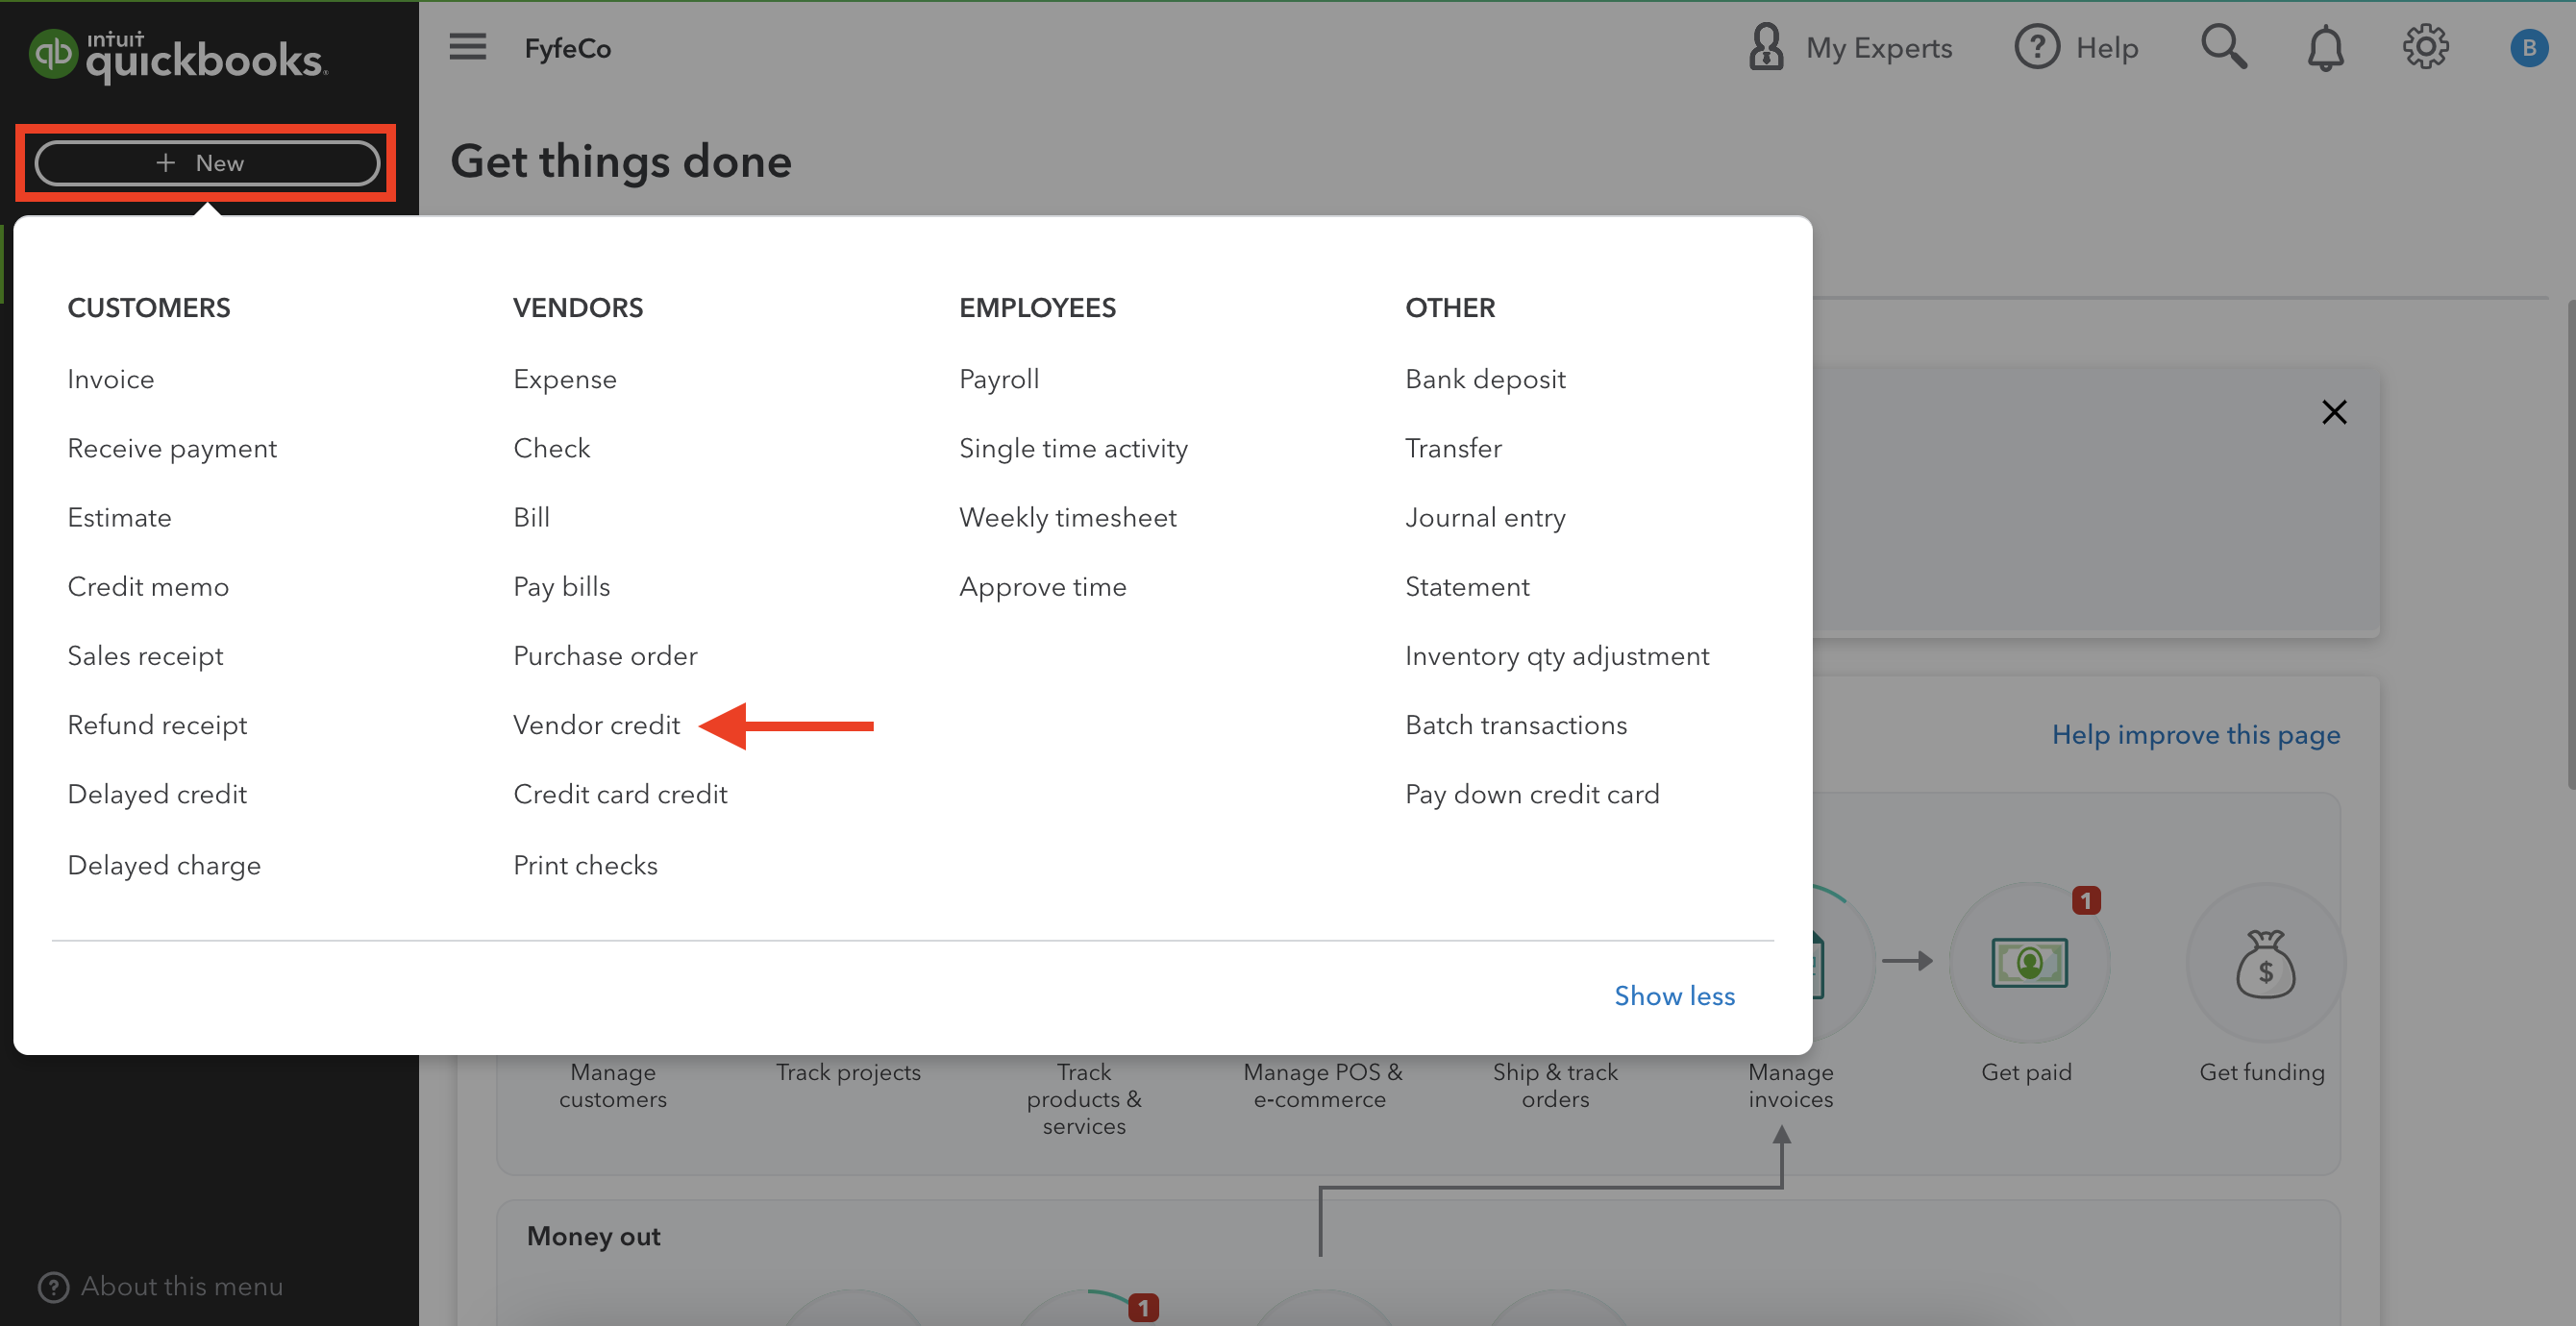The image size is (2576, 1326).
Task: Open the settings gear menu
Action: coord(2425,47)
